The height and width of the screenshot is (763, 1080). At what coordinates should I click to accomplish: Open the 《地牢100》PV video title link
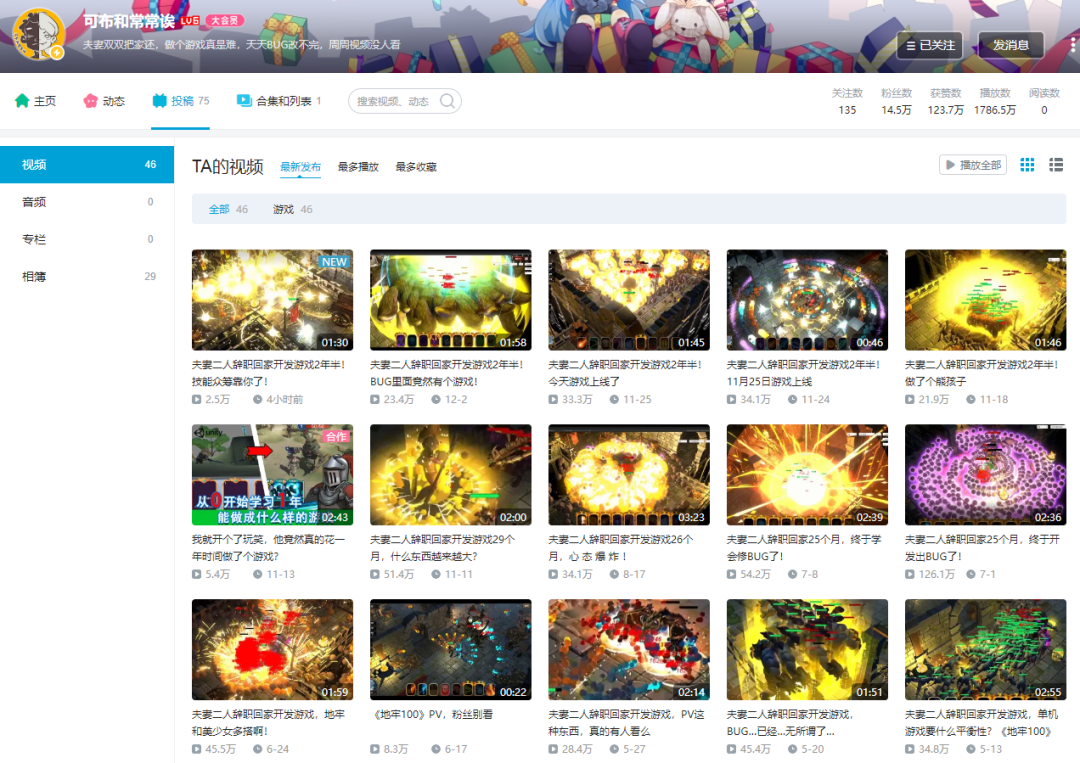pyautogui.click(x=432, y=715)
